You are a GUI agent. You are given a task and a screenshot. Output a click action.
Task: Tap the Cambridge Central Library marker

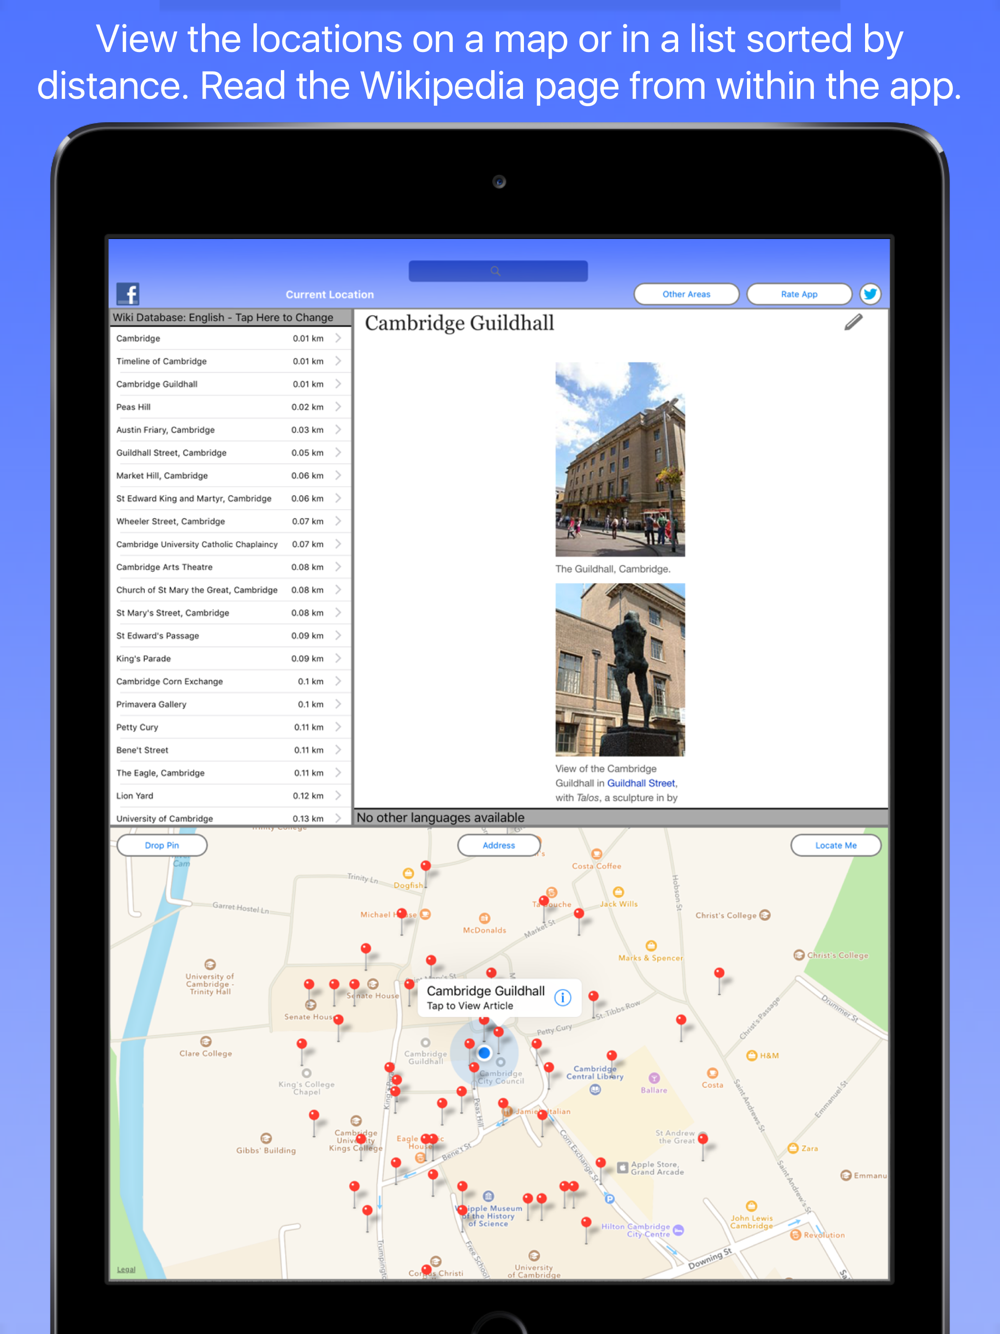pyautogui.click(x=595, y=1089)
